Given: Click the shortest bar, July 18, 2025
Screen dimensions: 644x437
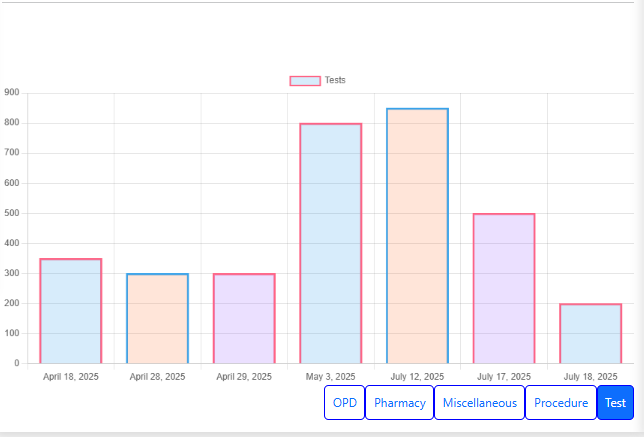Looking at the screenshot, I should coord(590,333).
